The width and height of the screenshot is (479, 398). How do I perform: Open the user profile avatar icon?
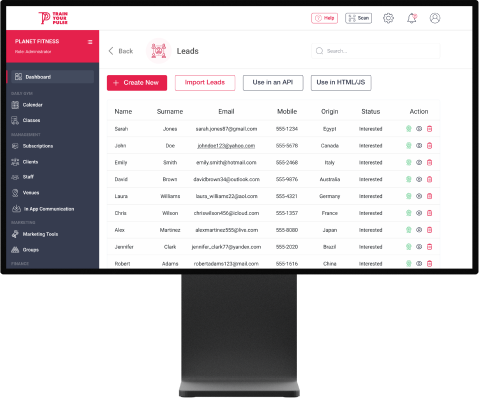(x=435, y=18)
